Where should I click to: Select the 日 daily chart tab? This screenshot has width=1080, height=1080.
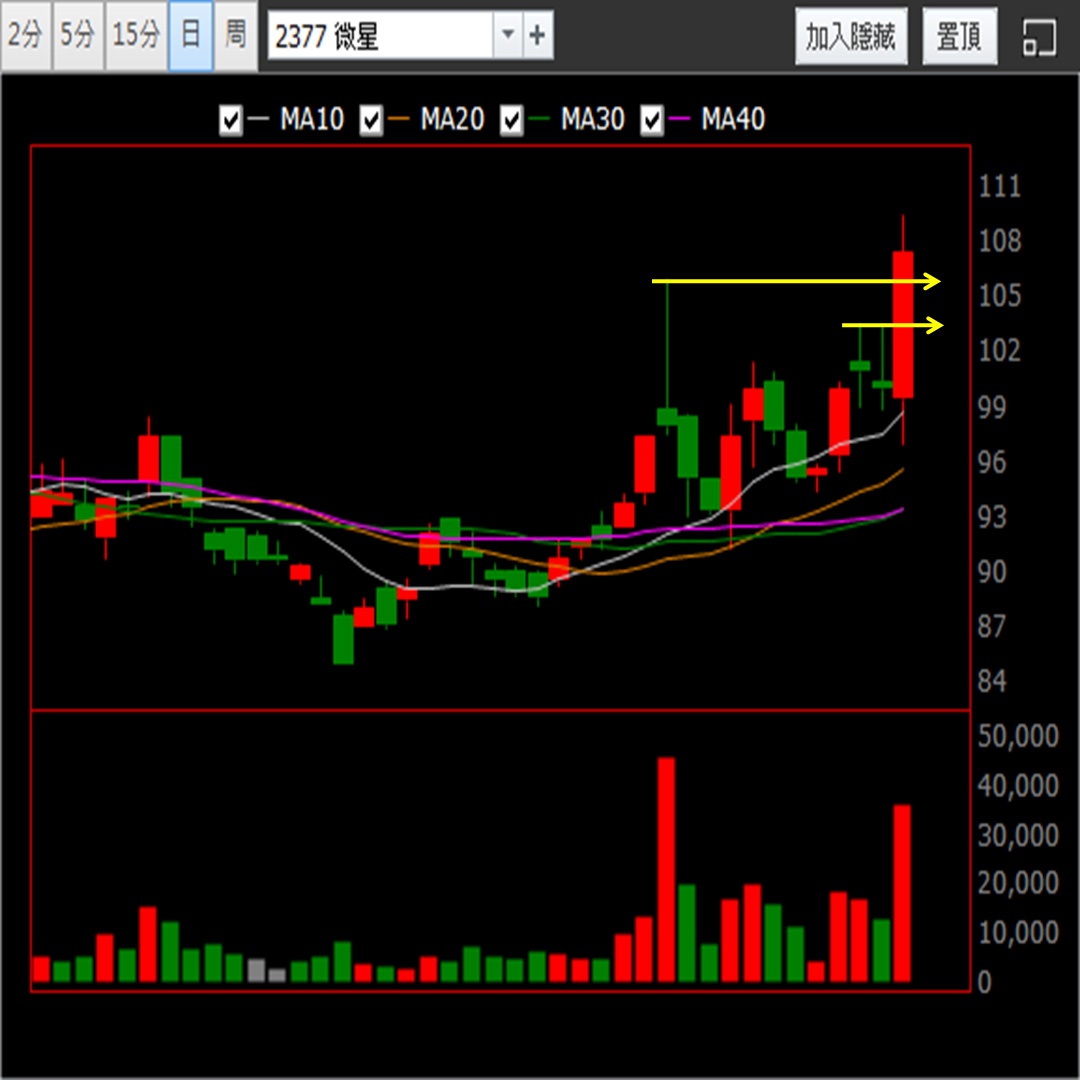pyautogui.click(x=191, y=34)
